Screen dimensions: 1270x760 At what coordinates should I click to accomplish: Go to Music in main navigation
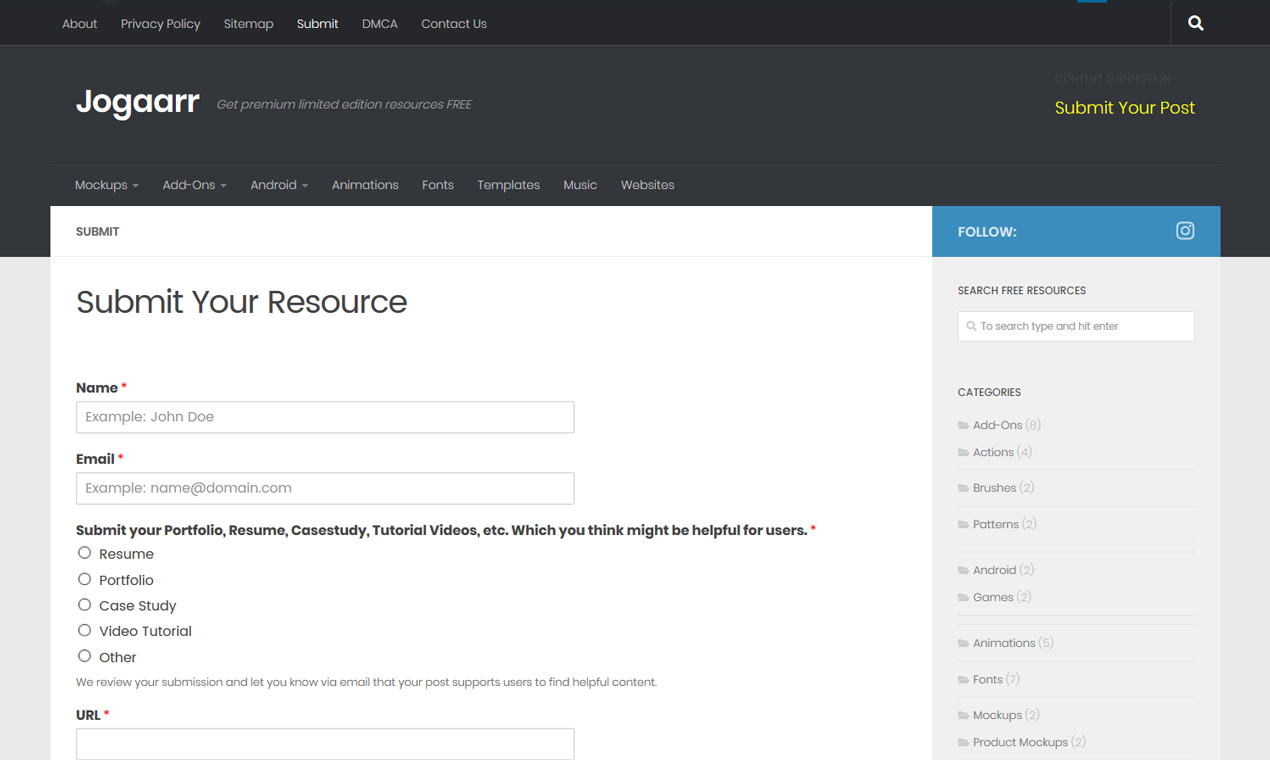[x=580, y=185]
